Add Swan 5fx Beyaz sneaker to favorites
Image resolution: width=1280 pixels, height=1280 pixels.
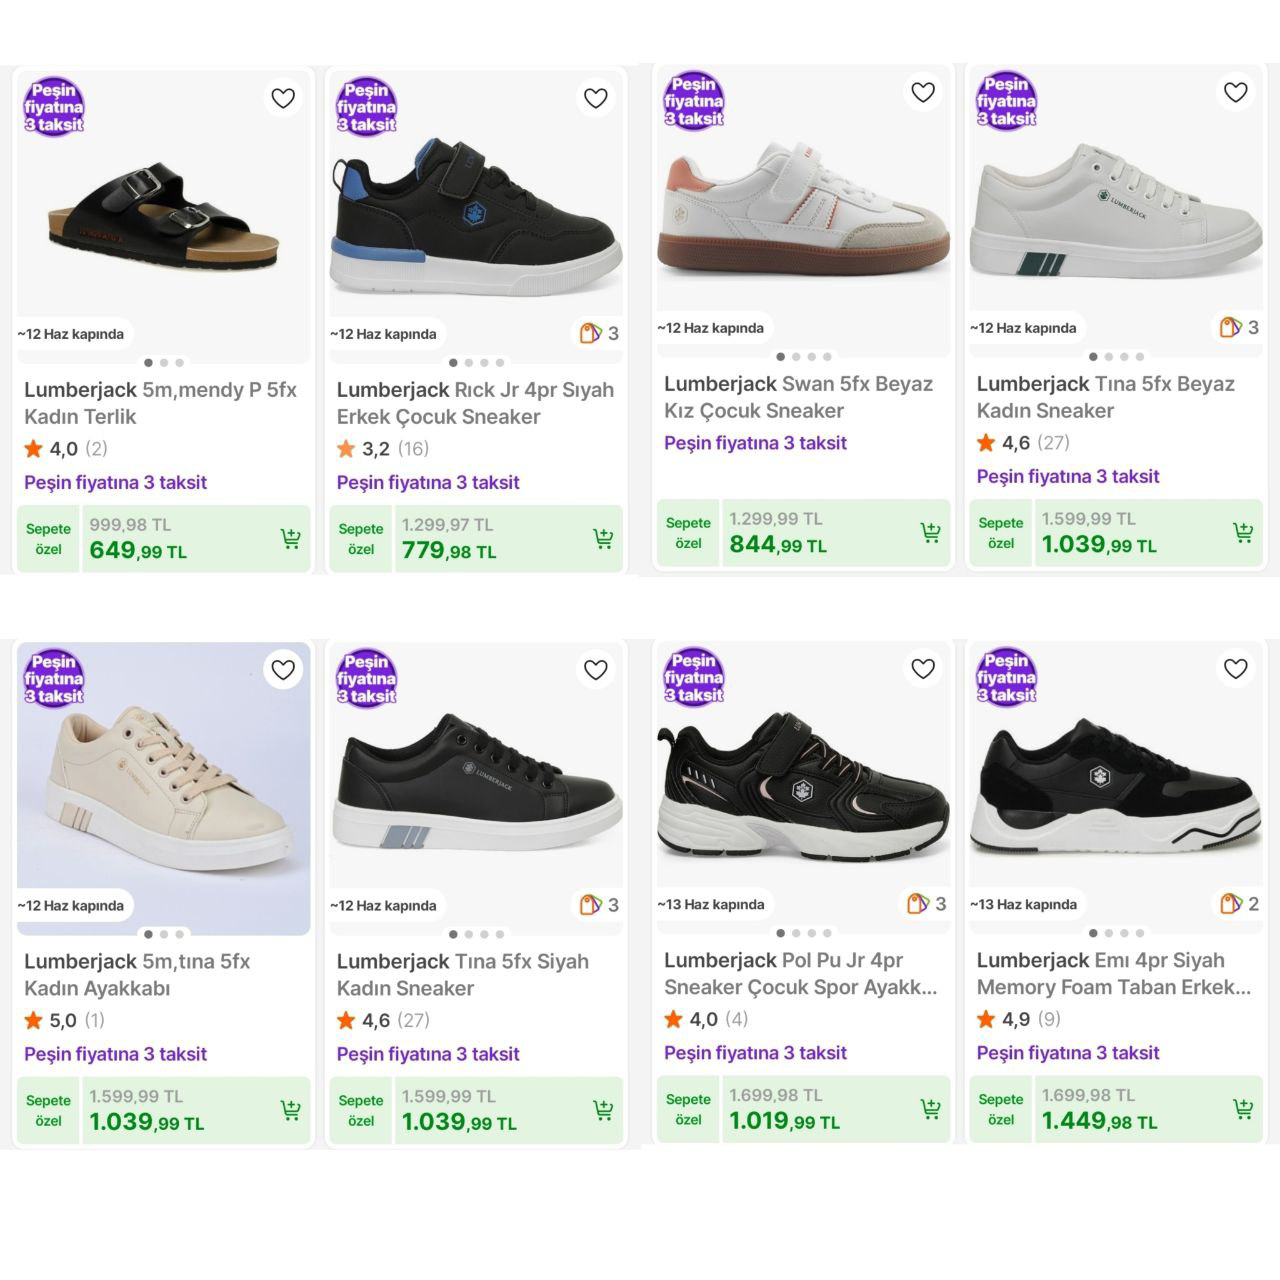[x=923, y=92]
